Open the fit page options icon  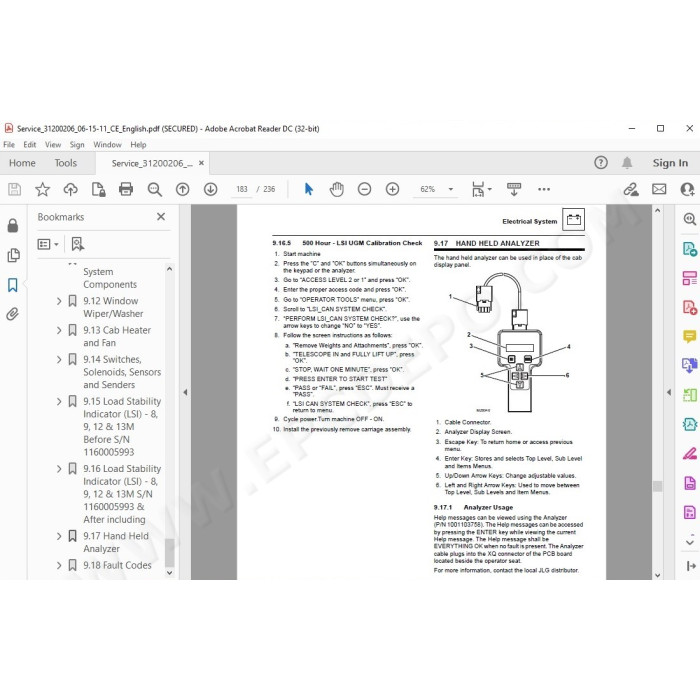click(482, 189)
